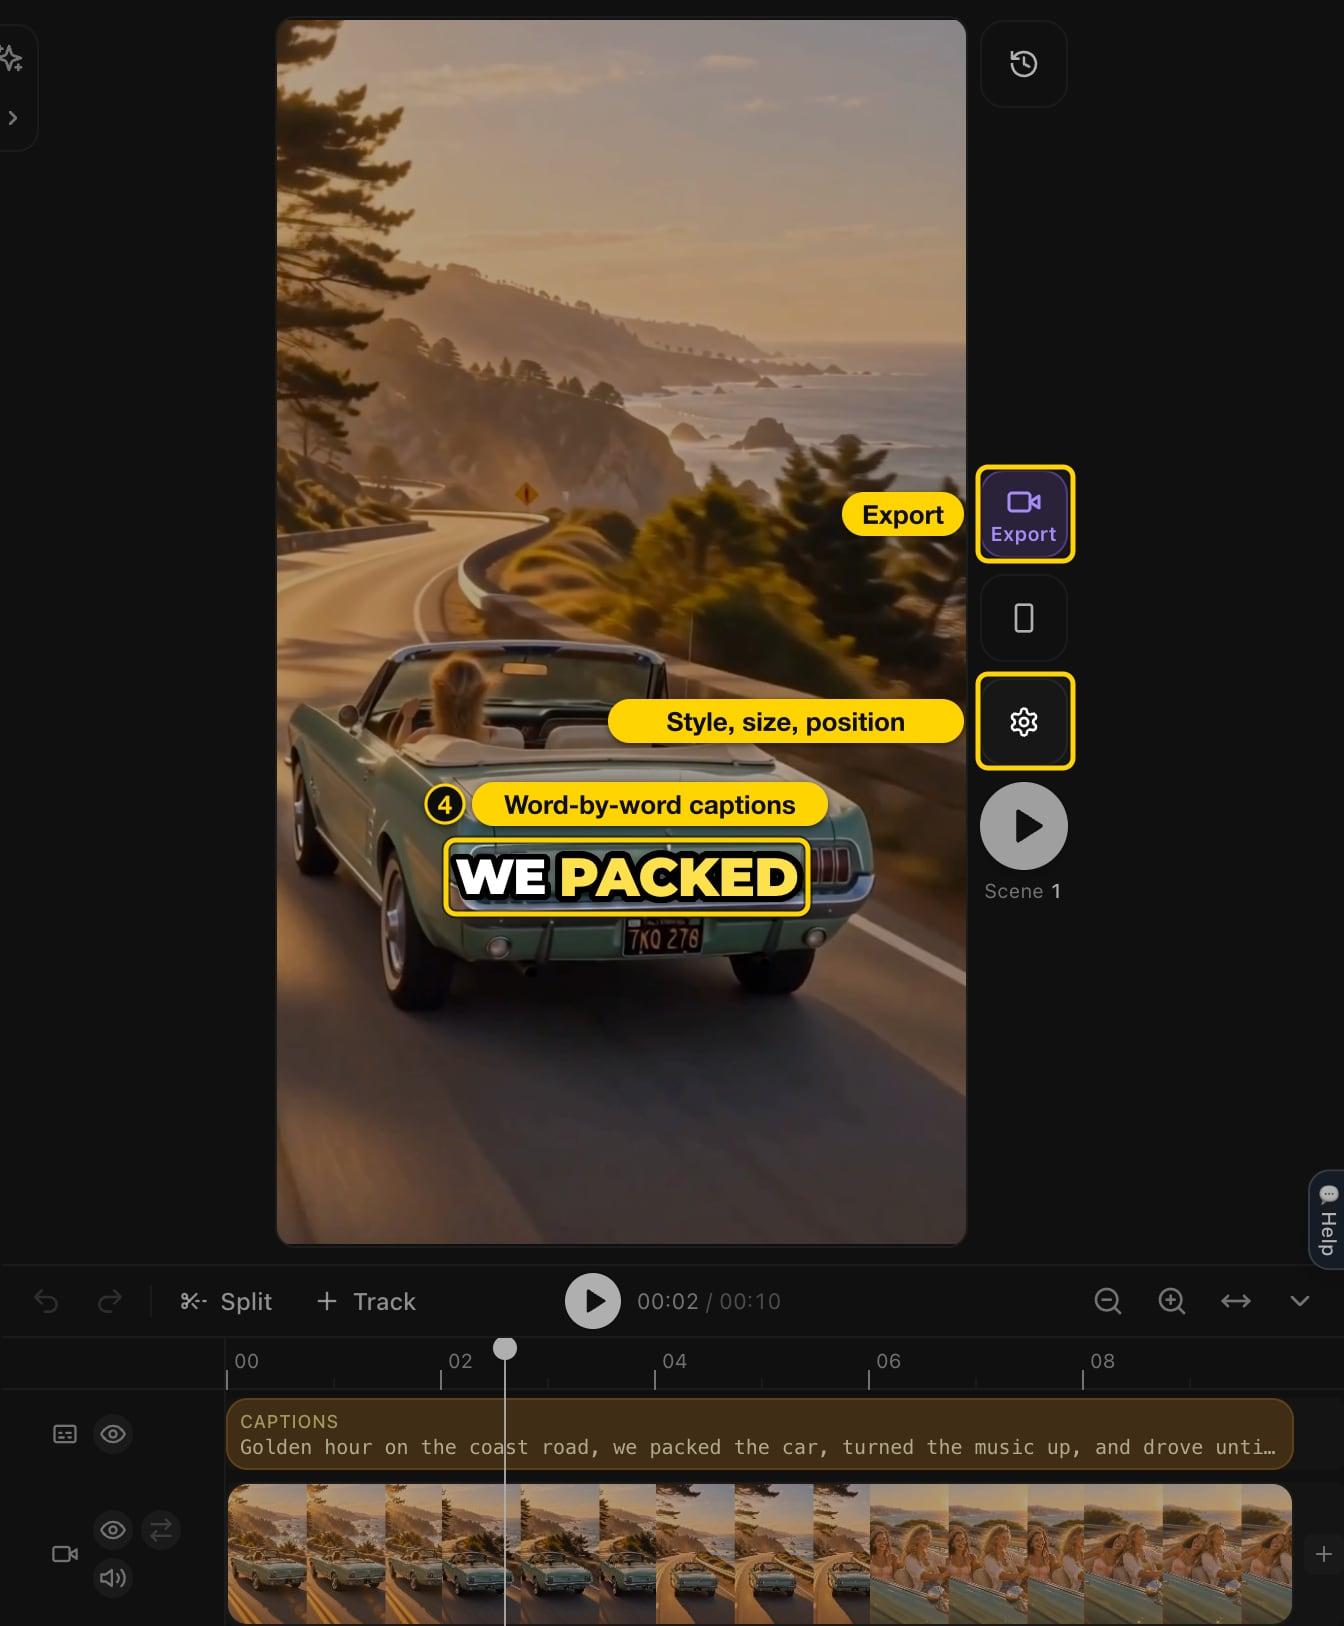Play timeline from 00:02
This screenshot has width=1344, height=1626.
coord(593,1301)
